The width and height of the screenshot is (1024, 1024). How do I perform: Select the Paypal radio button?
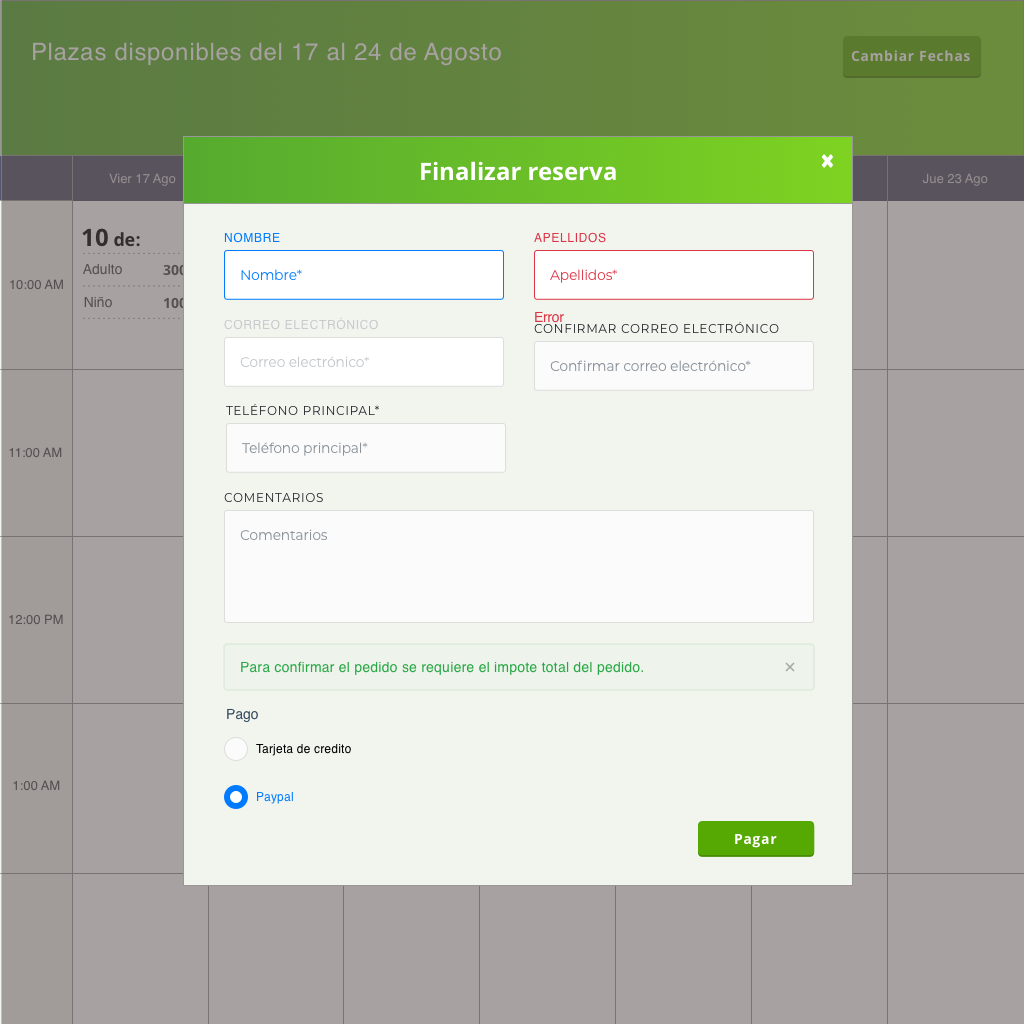pos(236,797)
